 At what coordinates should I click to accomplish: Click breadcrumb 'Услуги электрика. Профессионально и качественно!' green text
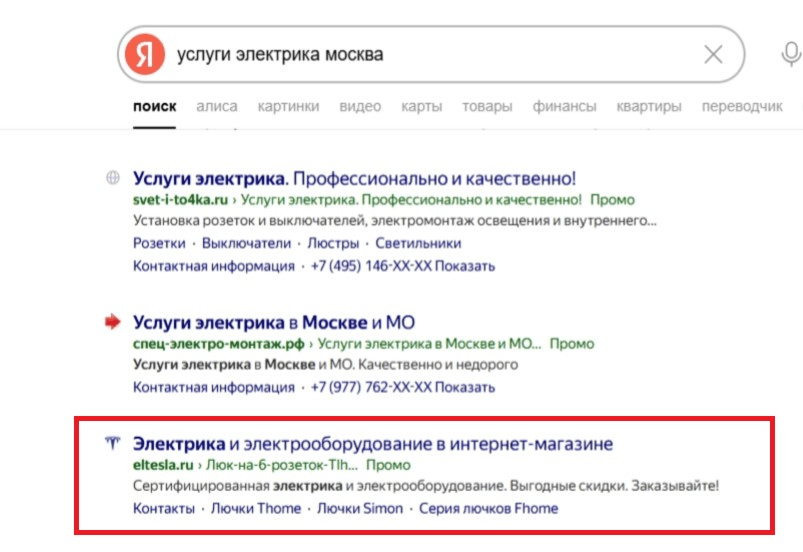(x=411, y=200)
